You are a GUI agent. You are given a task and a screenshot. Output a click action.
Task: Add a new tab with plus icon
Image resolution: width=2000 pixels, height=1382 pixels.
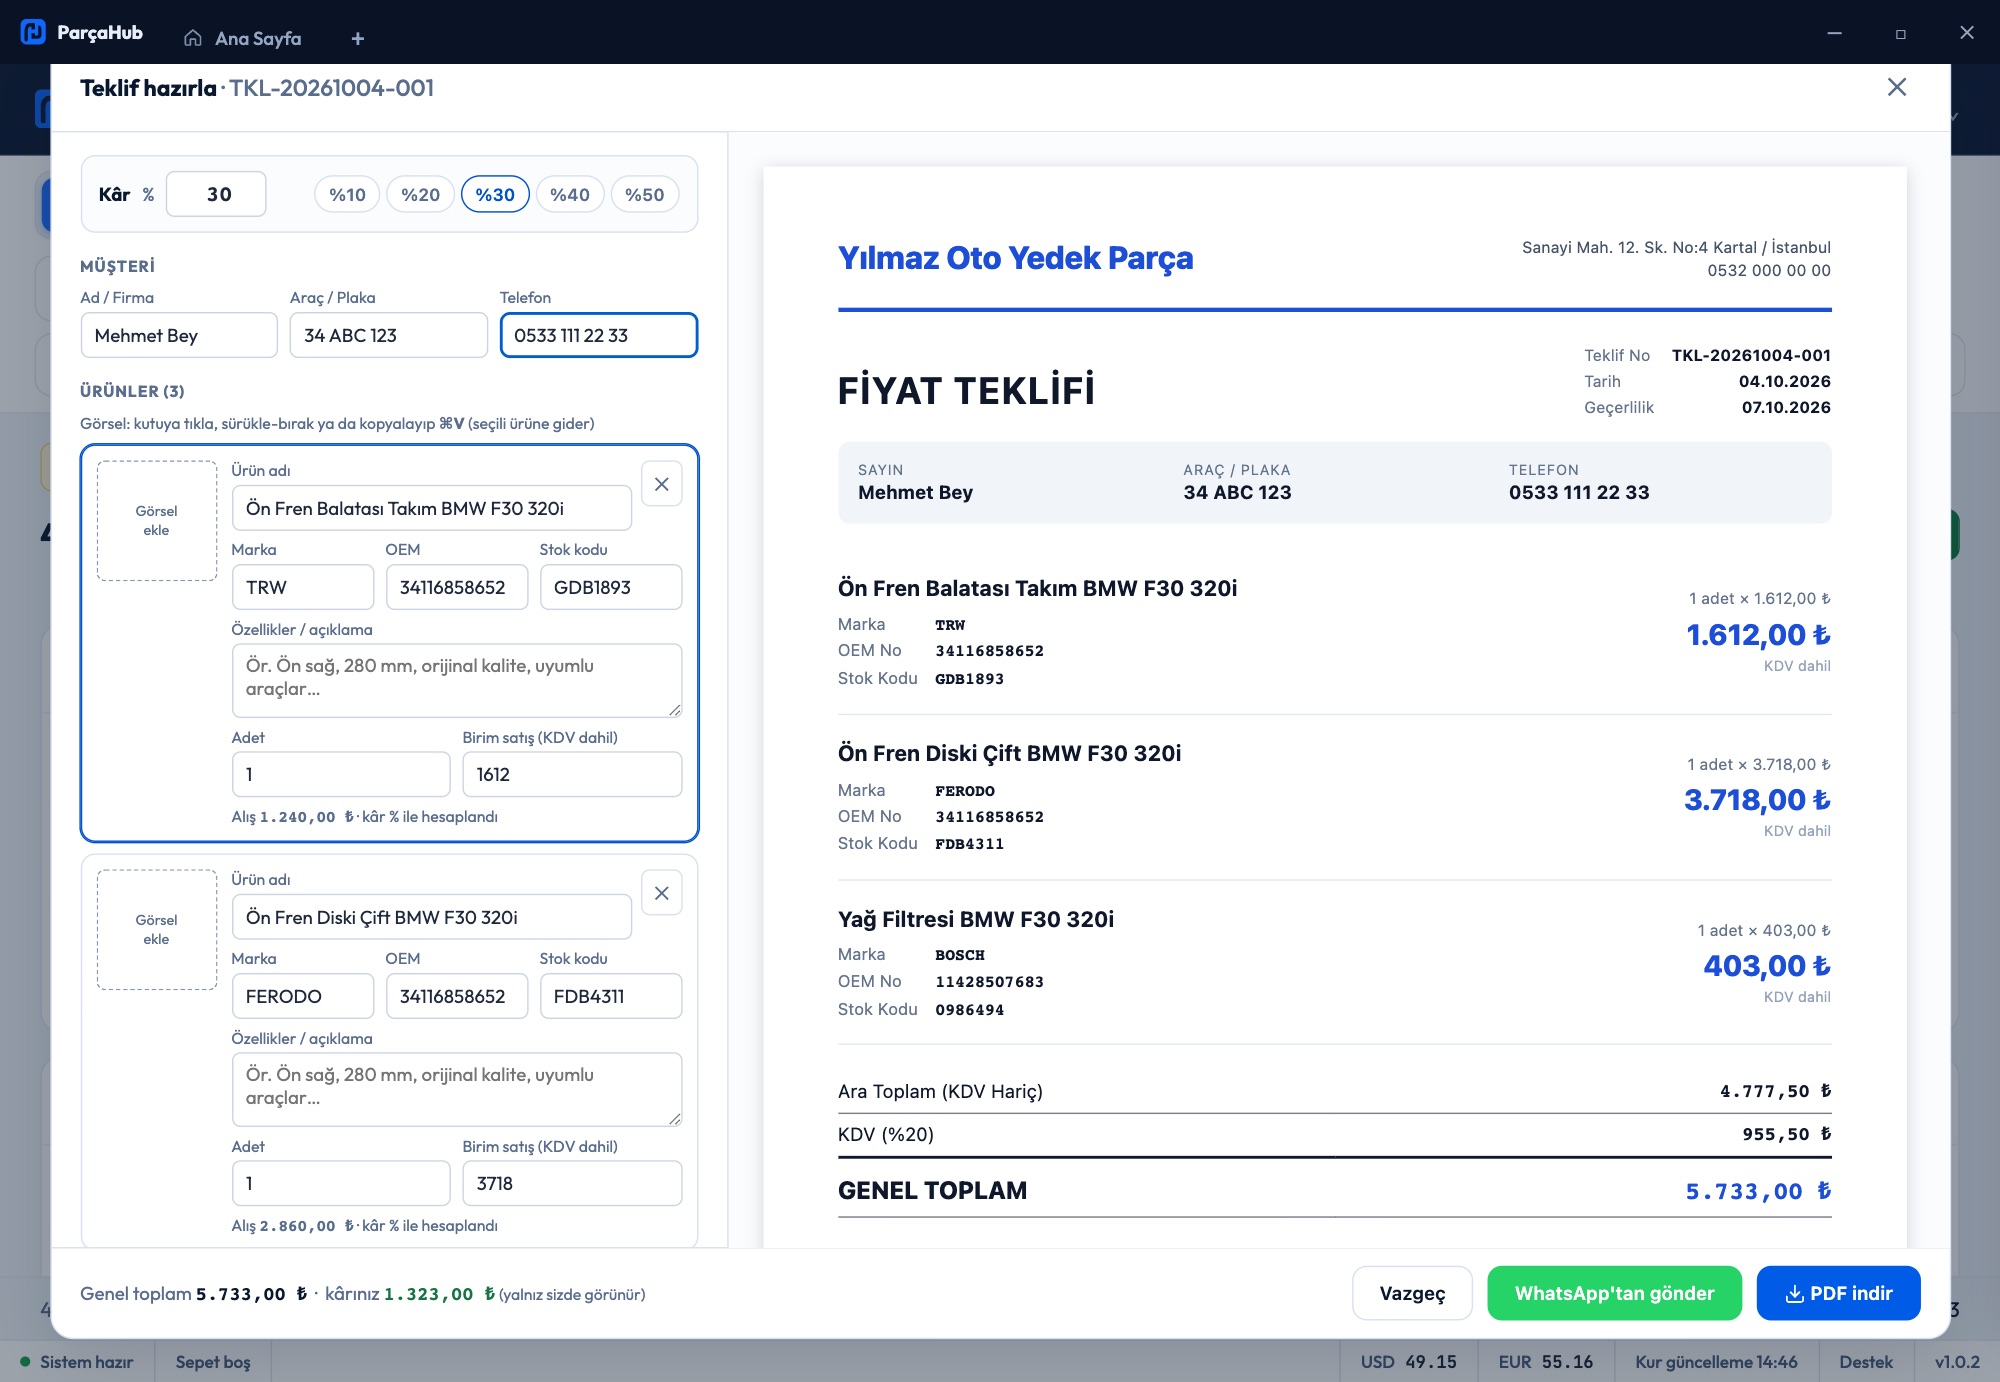[357, 39]
